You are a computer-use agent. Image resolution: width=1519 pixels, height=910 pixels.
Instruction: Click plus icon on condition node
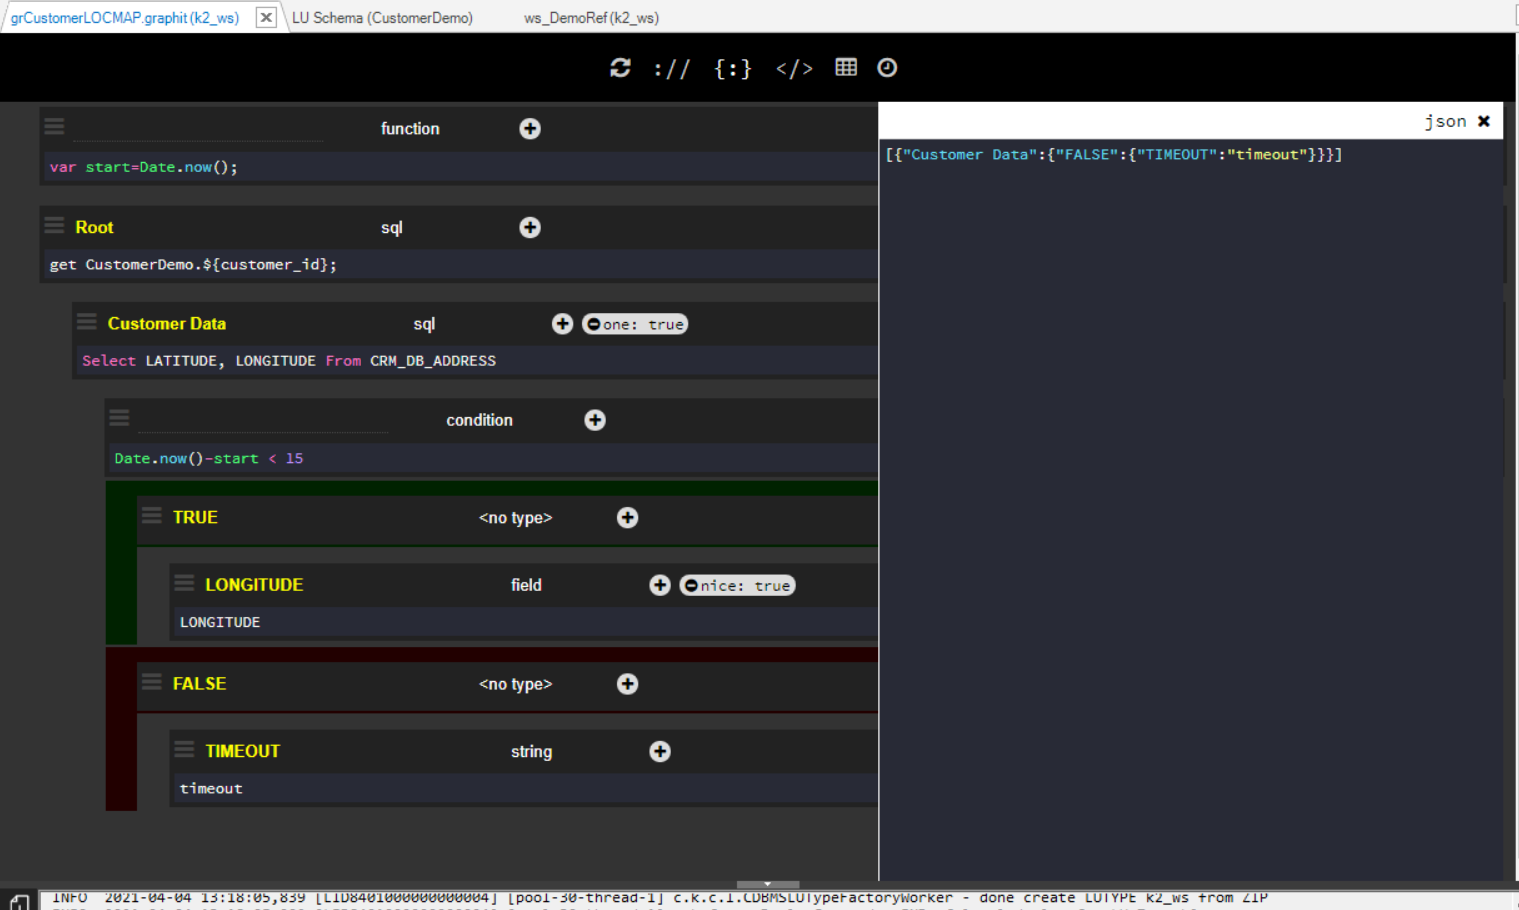click(x=595, y=420)
